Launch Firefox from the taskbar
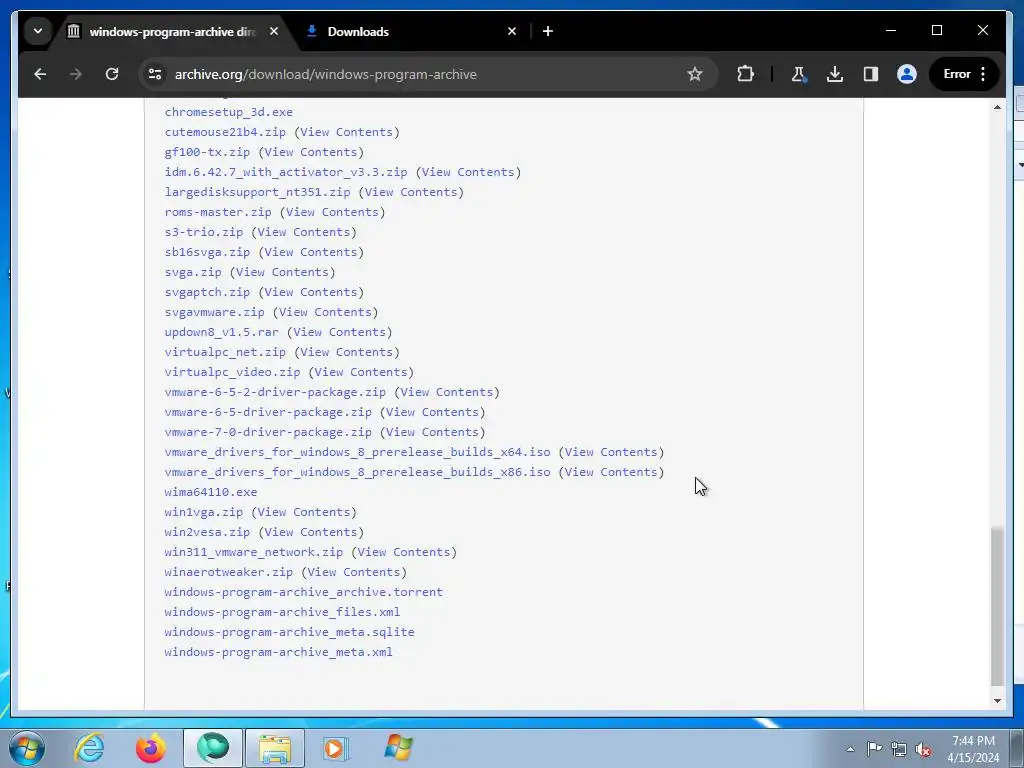Image resolution: width=1024 pixels, height=768 pixels. [x=150, y=748]
